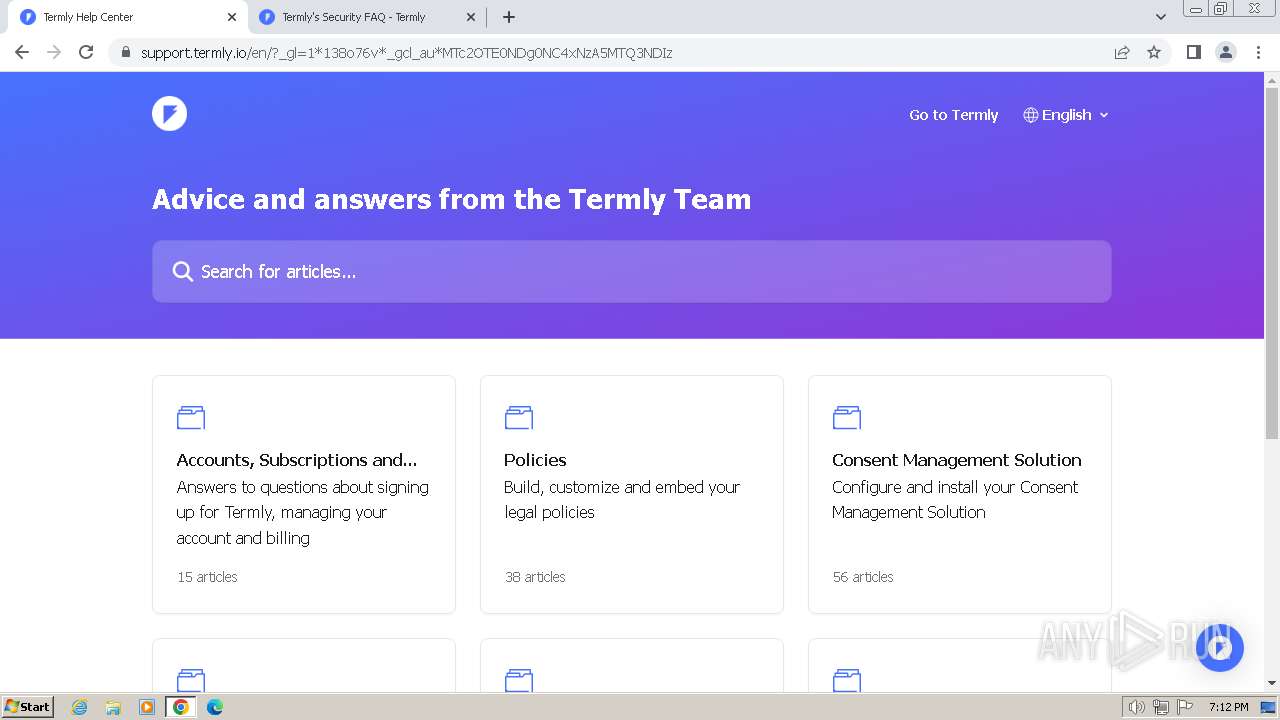The width and height of the screenshot is (1280, 720).
Task: Open Accounts, Subscriptions and... collection
Action: (304, 494)
